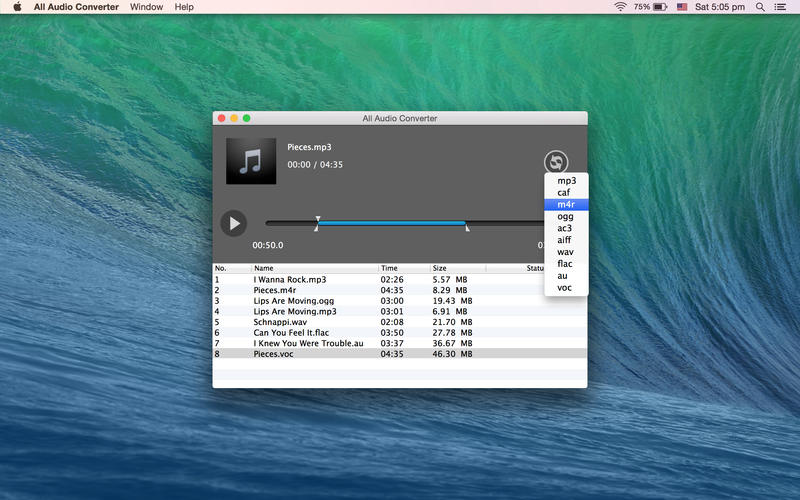The height and width of the screenshot is (500, 800).
Task: Select row Schnappi.wav
Action: point(399,322)
